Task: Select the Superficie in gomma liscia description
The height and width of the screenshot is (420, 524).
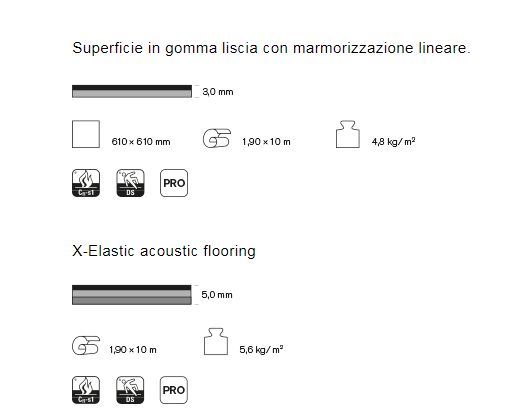Action: coord(271,48)
